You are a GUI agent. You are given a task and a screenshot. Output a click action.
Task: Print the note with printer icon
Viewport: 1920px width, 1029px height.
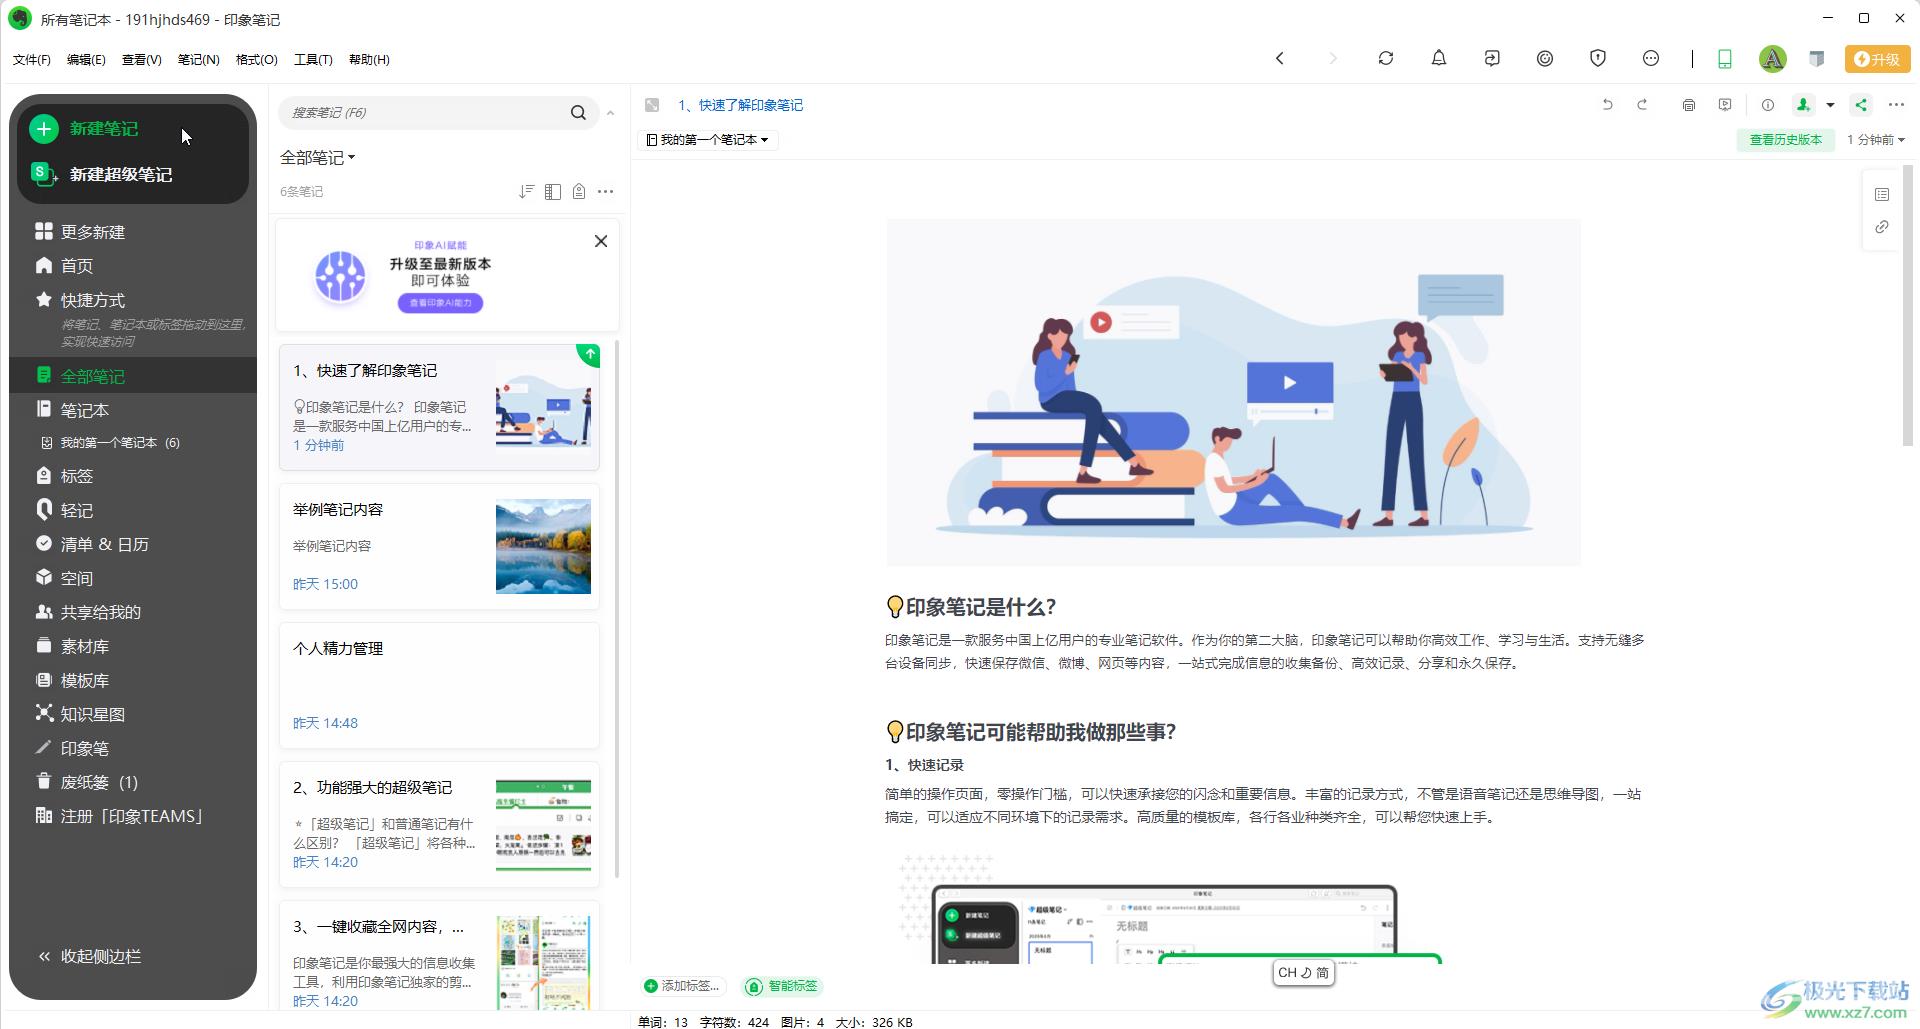click(x=1688, y=105)
